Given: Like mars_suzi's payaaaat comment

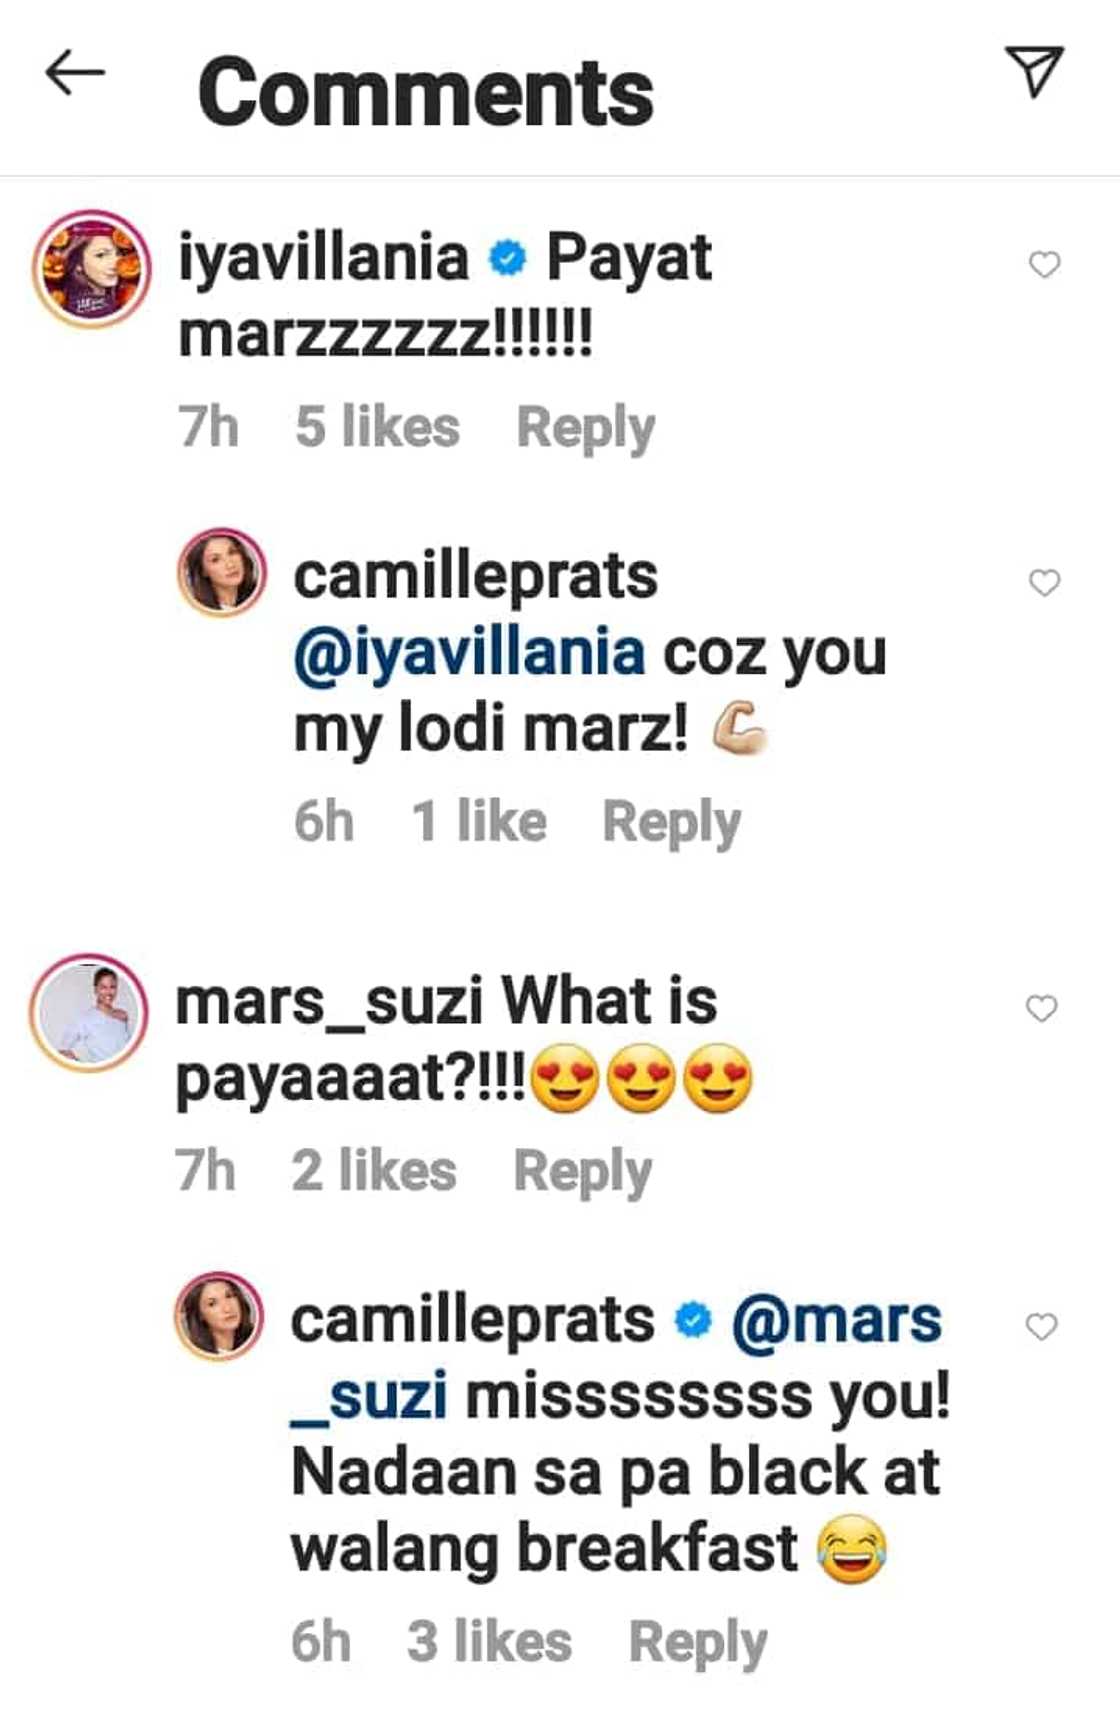Looking at the screenshot, I should coord(1042,1009).
